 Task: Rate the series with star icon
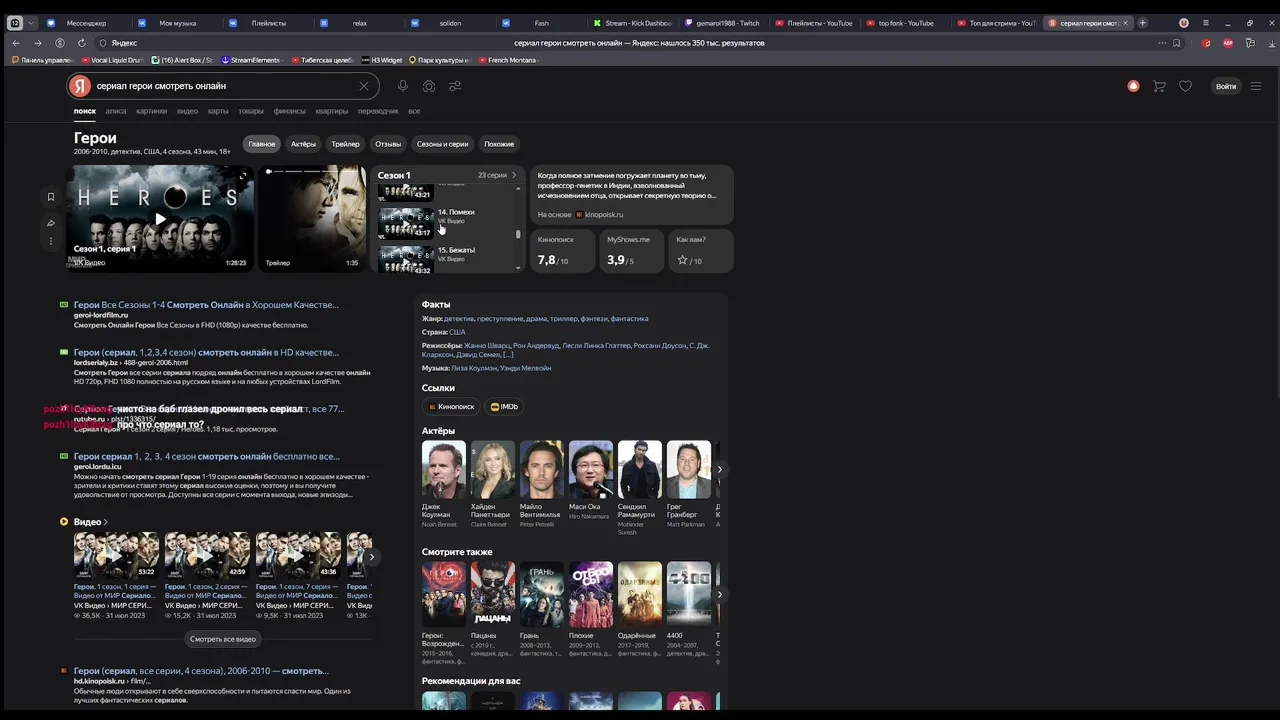683,260
